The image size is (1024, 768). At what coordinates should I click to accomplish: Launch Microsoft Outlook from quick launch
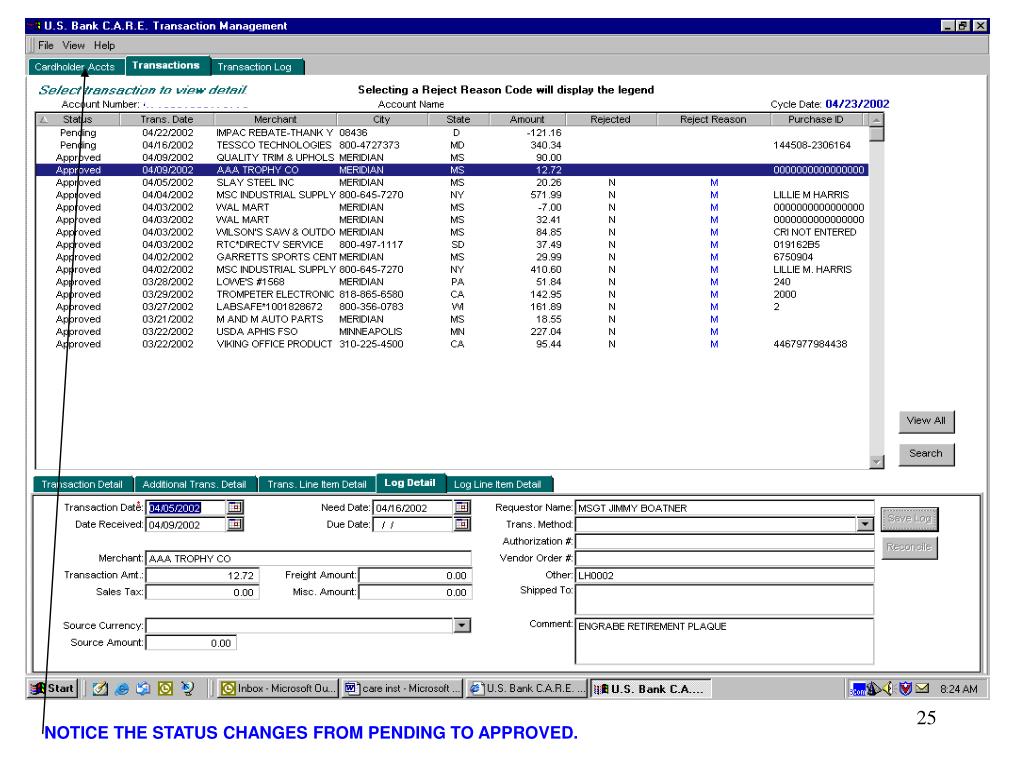(165, 688)
